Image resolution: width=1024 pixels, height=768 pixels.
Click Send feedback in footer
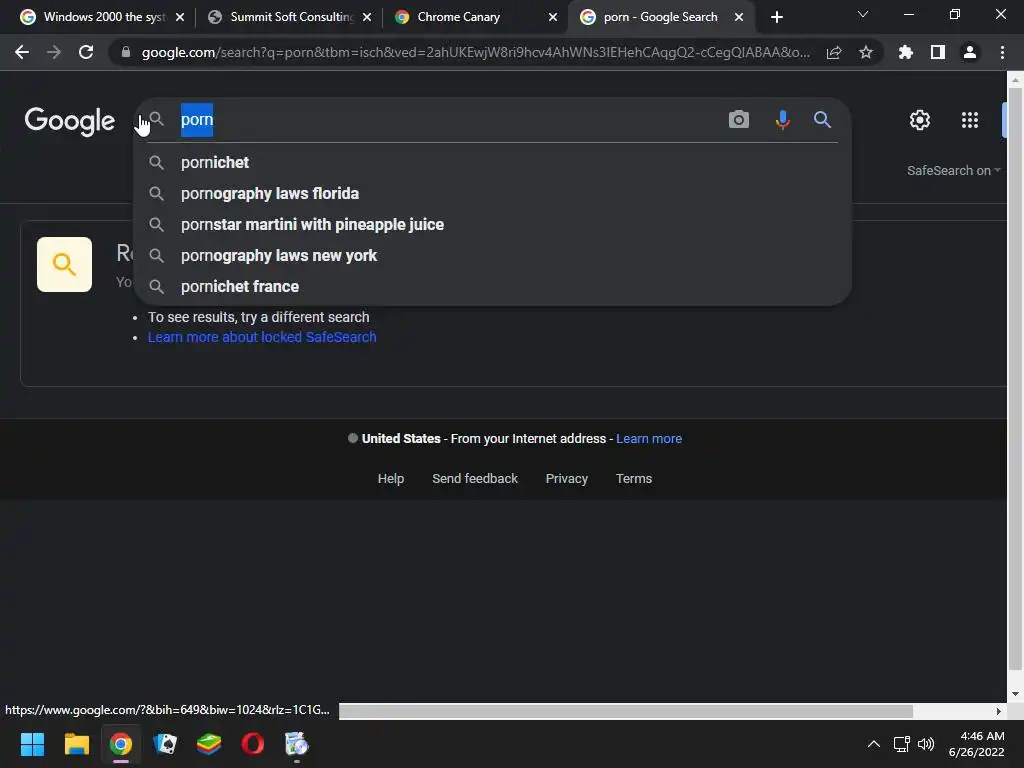(x=475, y=479)
